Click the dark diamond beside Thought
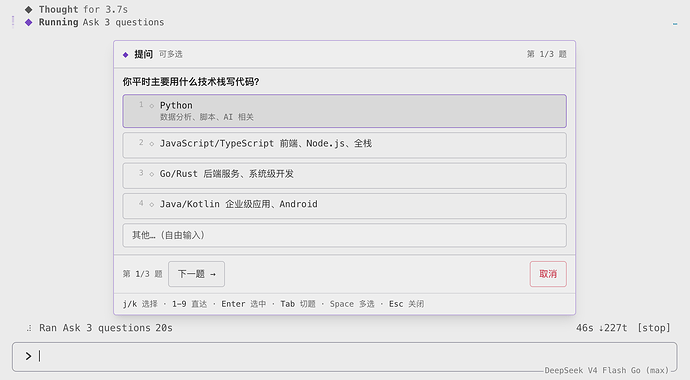This screenshot has height=380, width=690. tap(29, 9)
